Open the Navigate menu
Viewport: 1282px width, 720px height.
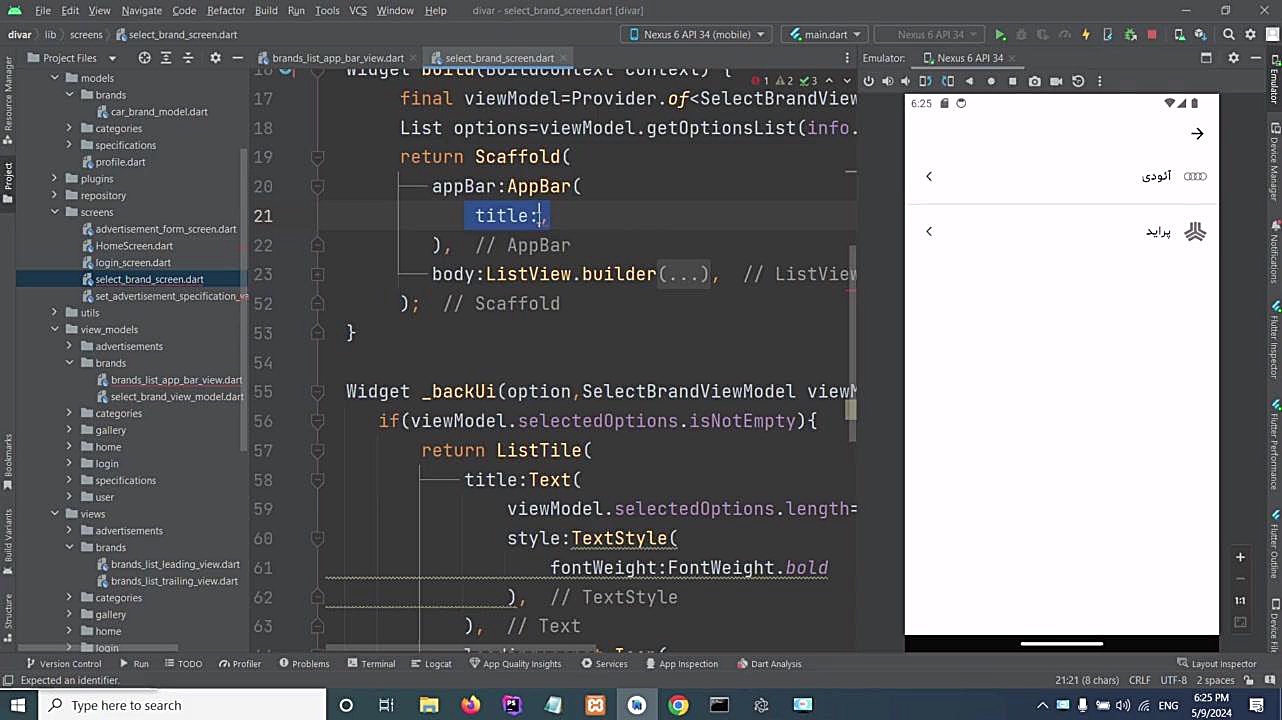[141, 10]
